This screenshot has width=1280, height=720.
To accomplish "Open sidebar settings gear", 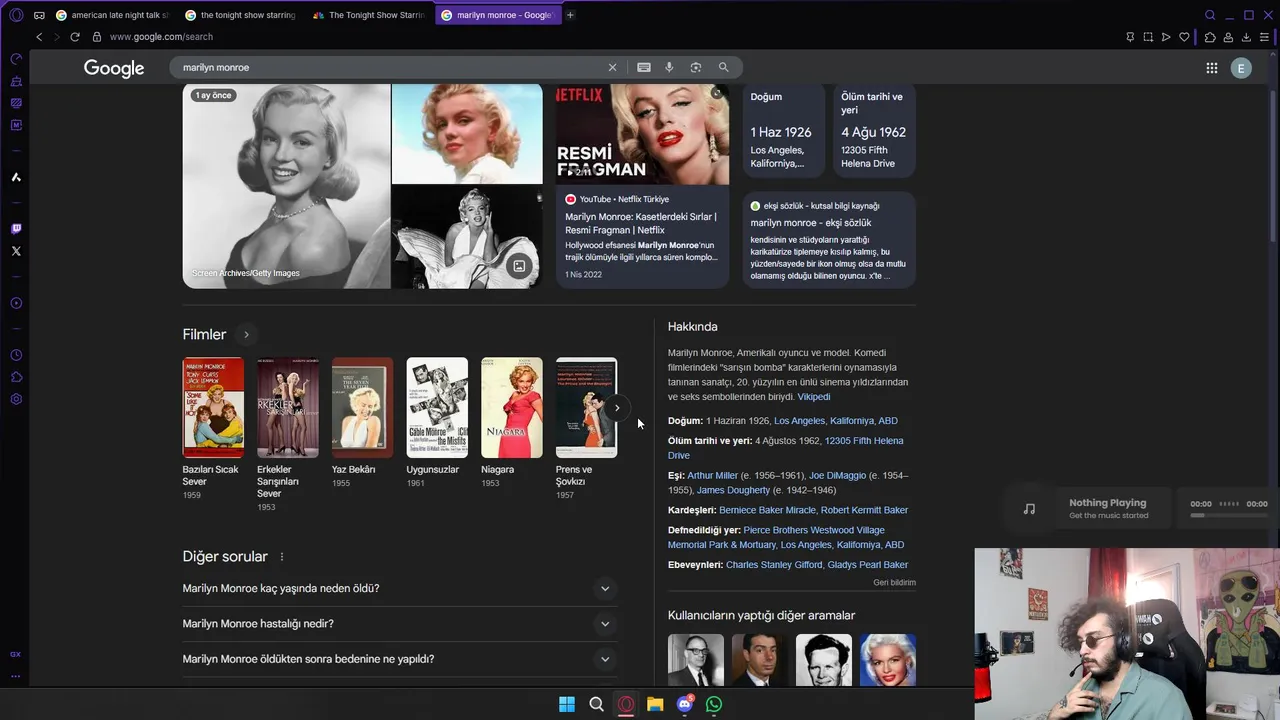I will tap(16, 399).
